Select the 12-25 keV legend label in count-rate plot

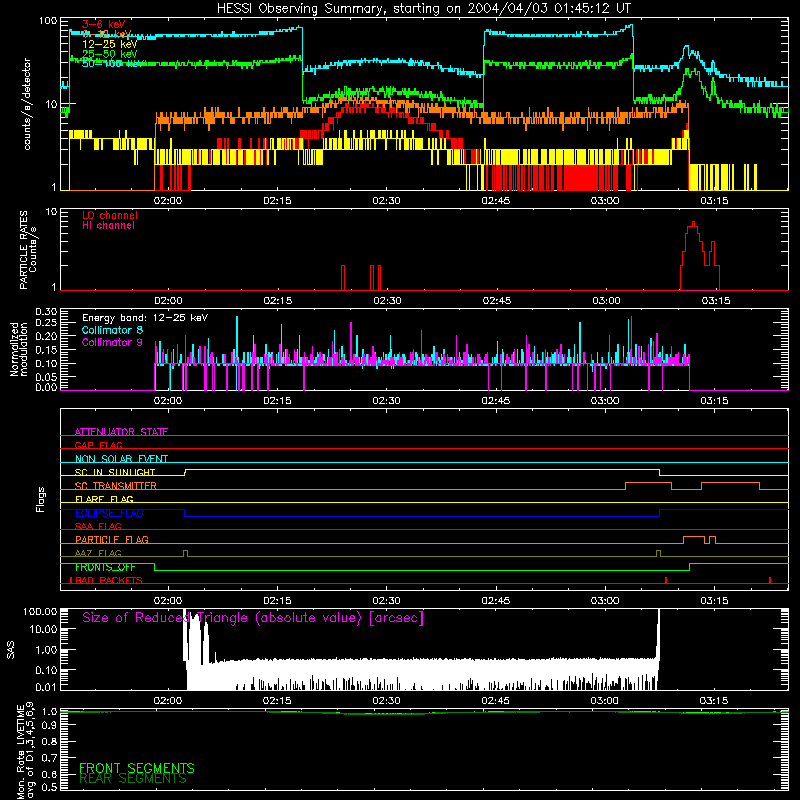[x=109, y=44]
